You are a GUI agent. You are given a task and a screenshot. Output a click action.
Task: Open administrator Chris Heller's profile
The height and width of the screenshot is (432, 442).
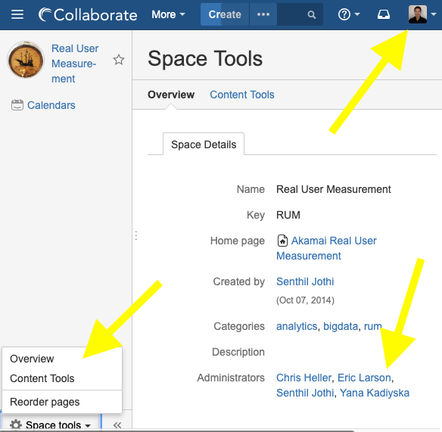click(304, 378)
